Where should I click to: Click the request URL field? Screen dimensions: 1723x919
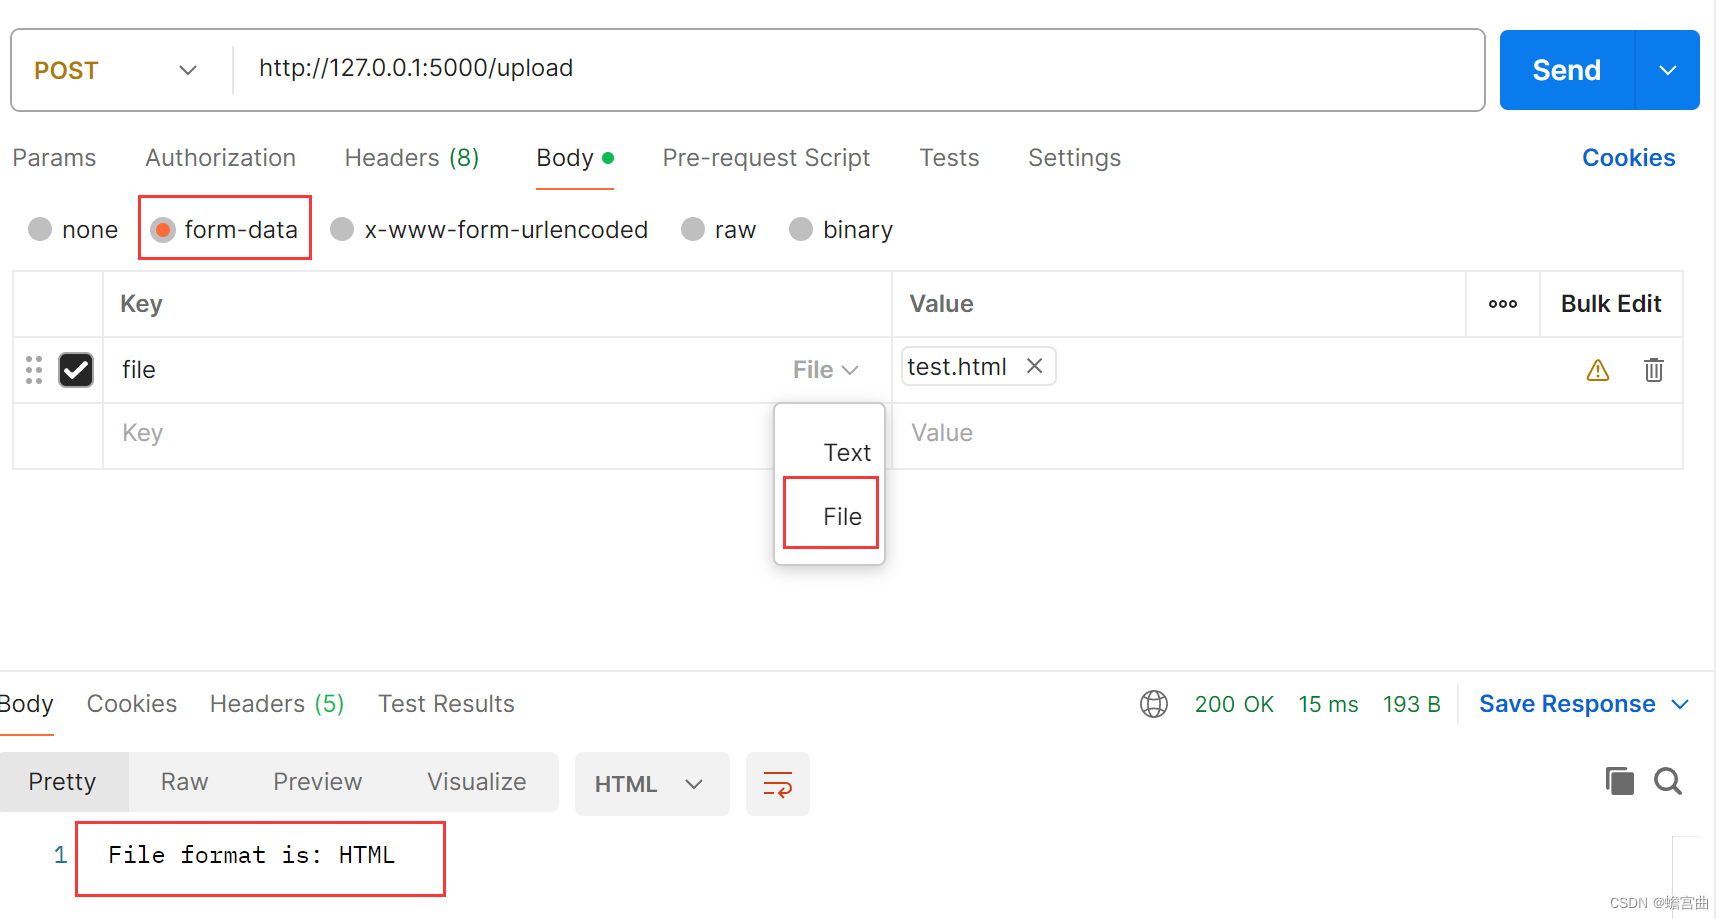(860, 69)
